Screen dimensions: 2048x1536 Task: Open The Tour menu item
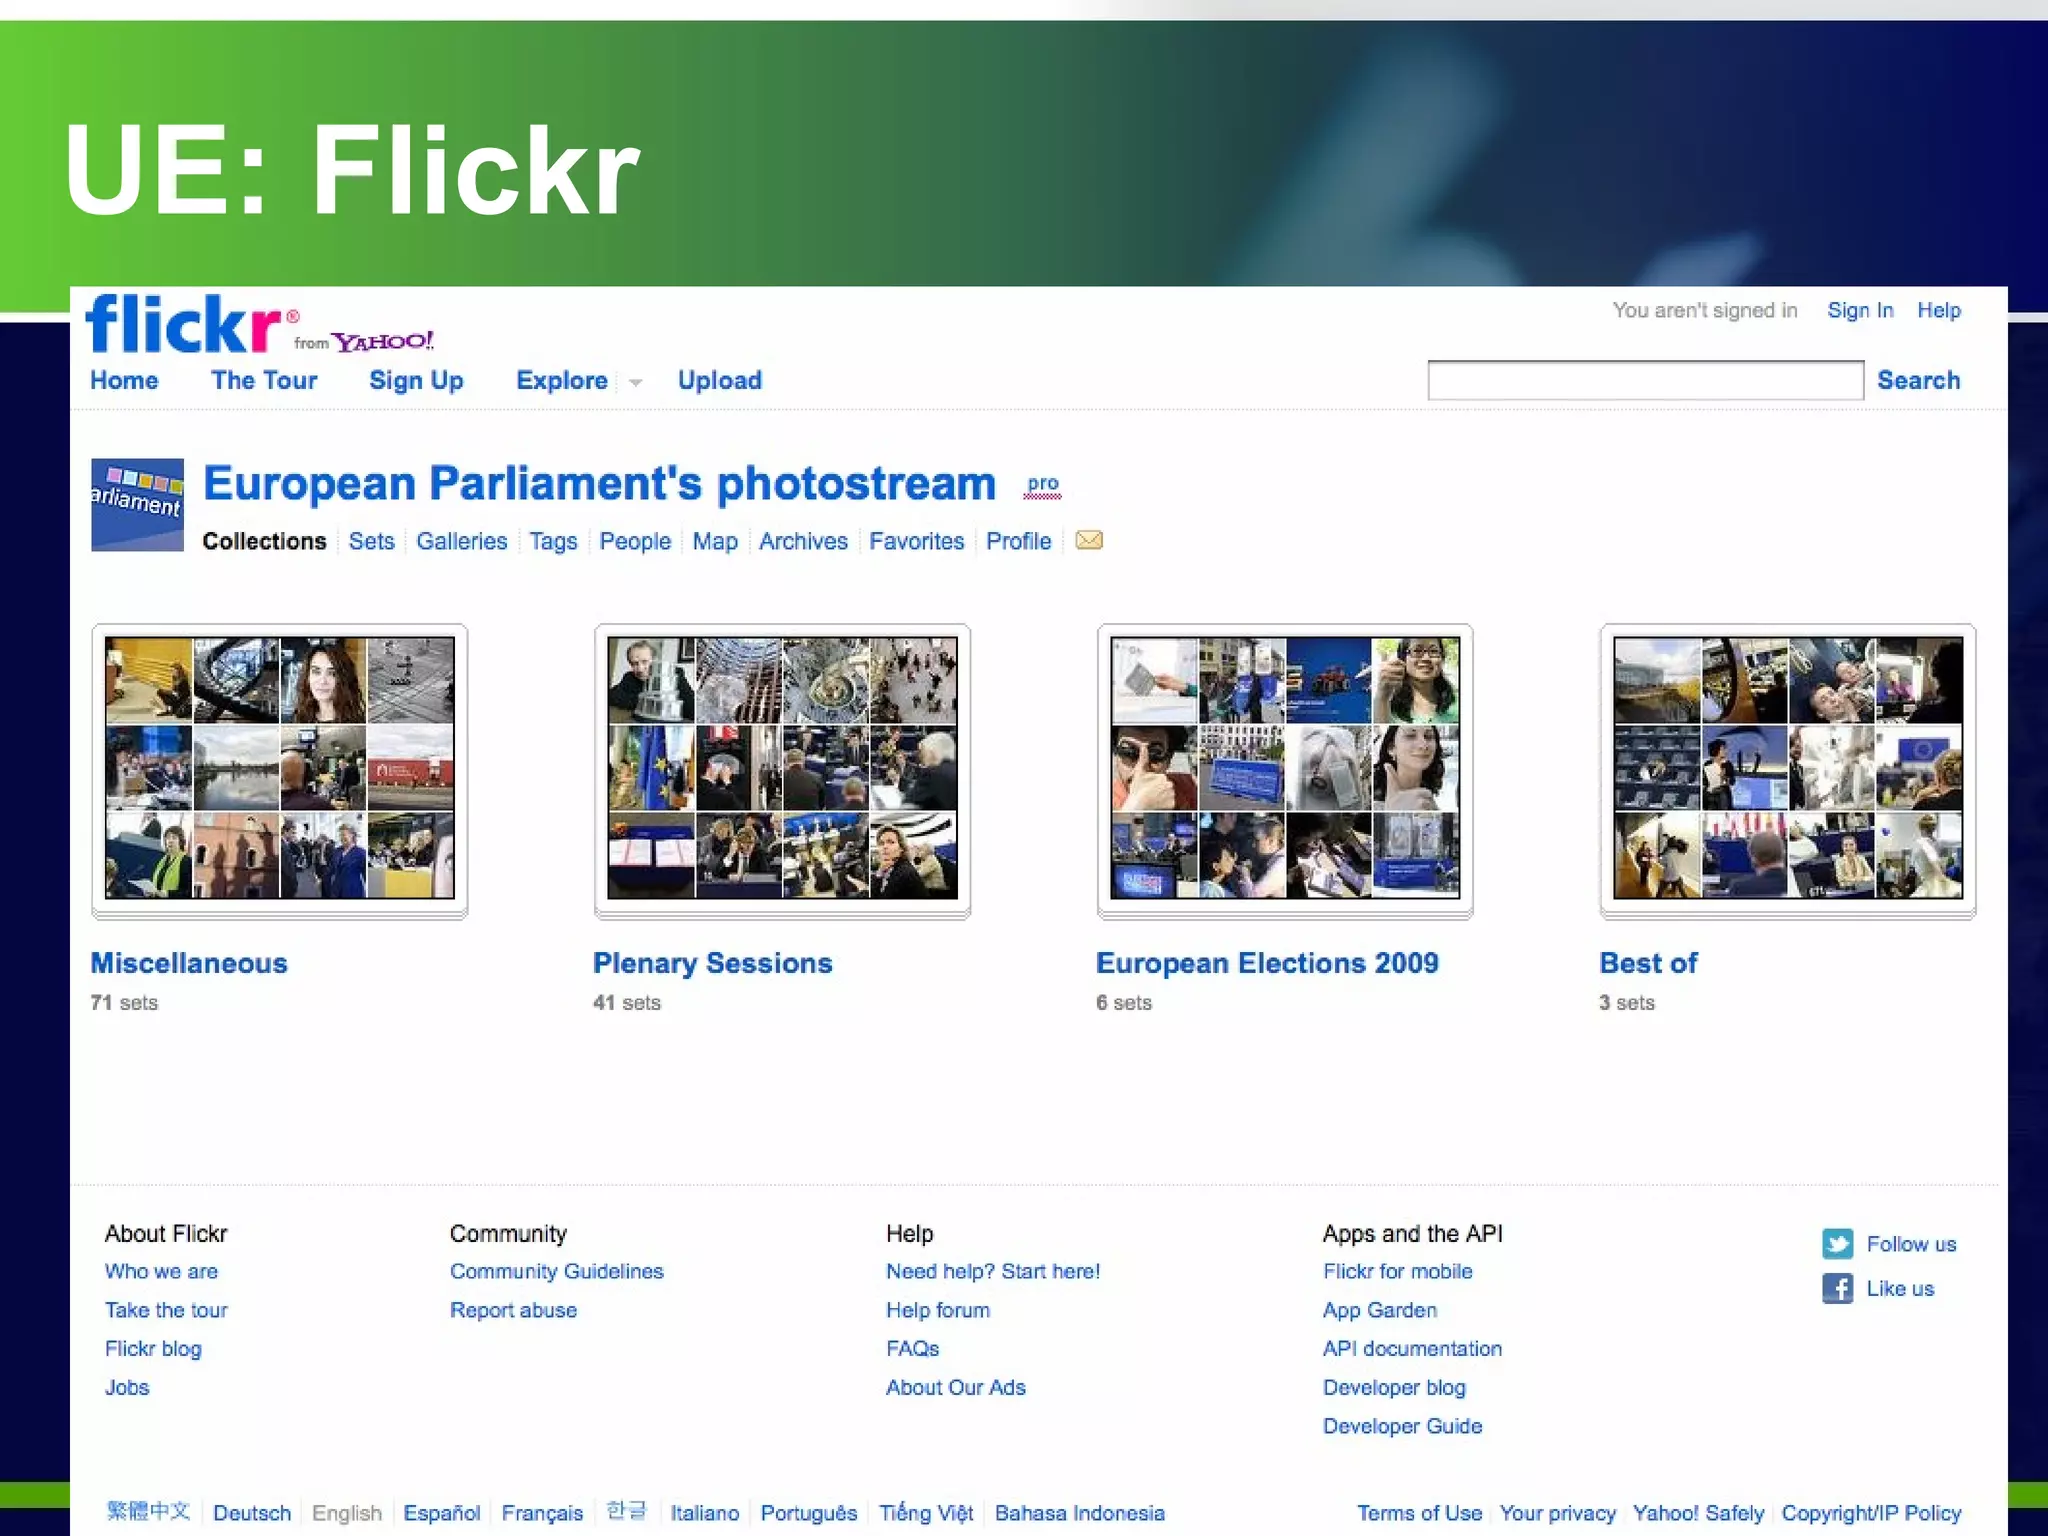click(264, 380)
